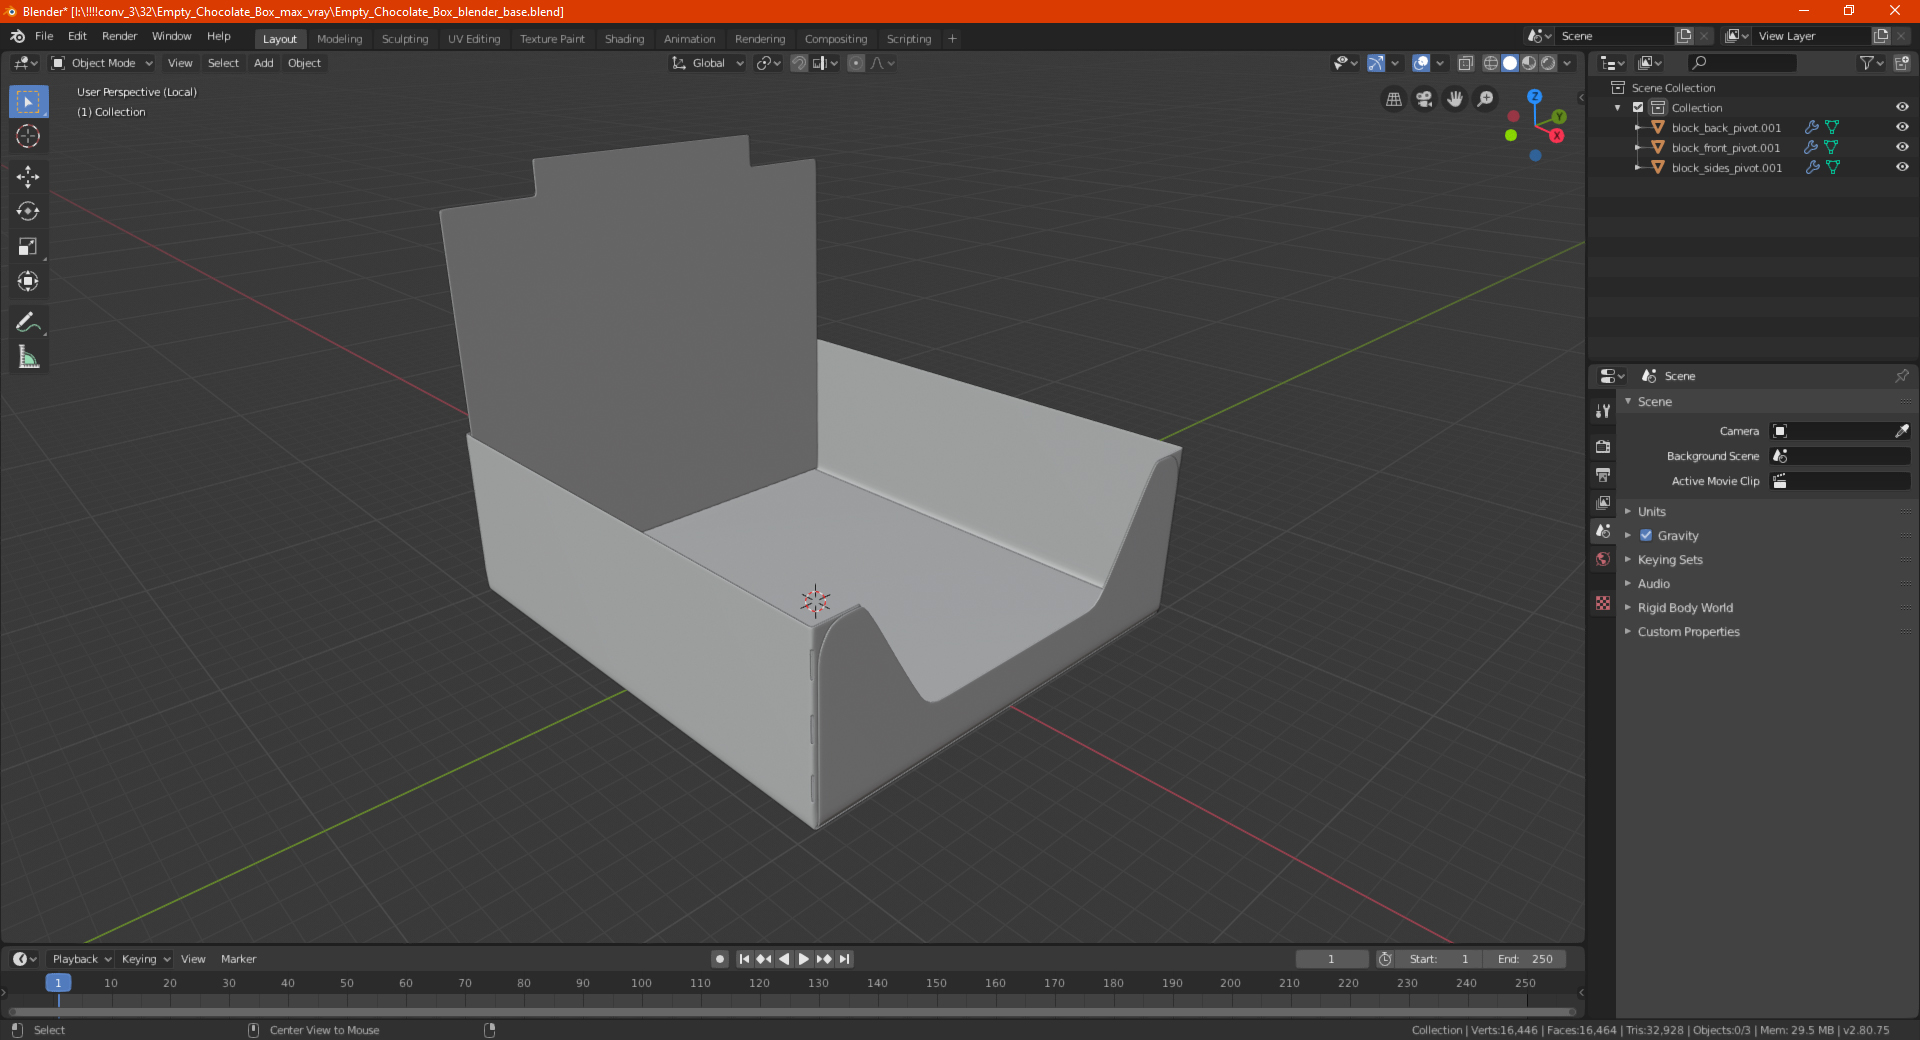The image size is (1920, 1040).
Task: Open View Layer properties tab
Action: [x=1603, y=502]
